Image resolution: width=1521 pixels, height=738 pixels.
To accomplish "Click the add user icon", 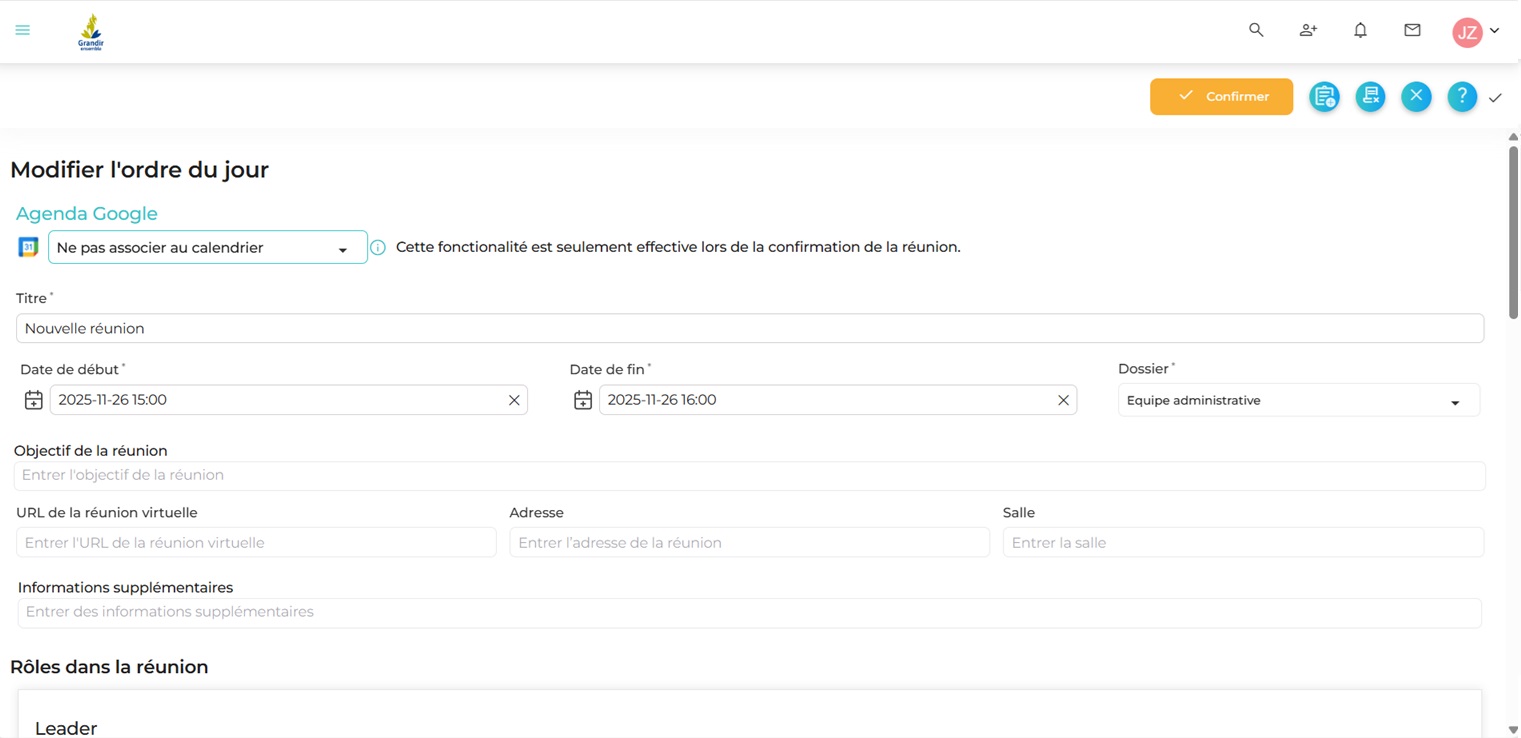I will 1308,31.
